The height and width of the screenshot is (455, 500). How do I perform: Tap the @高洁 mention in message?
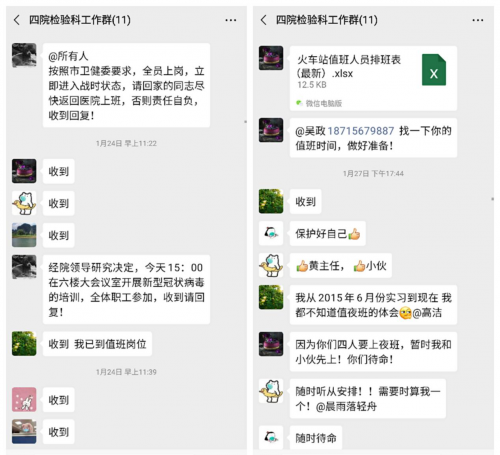(427, 313)
